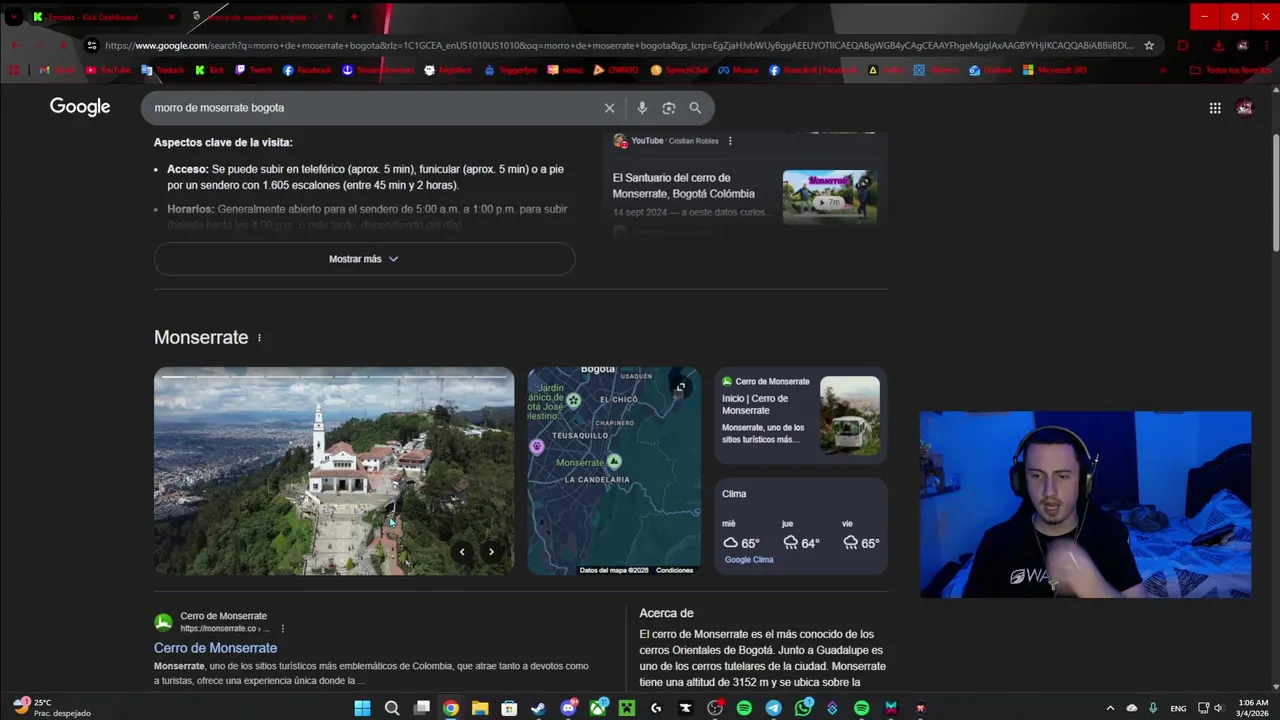Expand the map to full view

point(680,387)
